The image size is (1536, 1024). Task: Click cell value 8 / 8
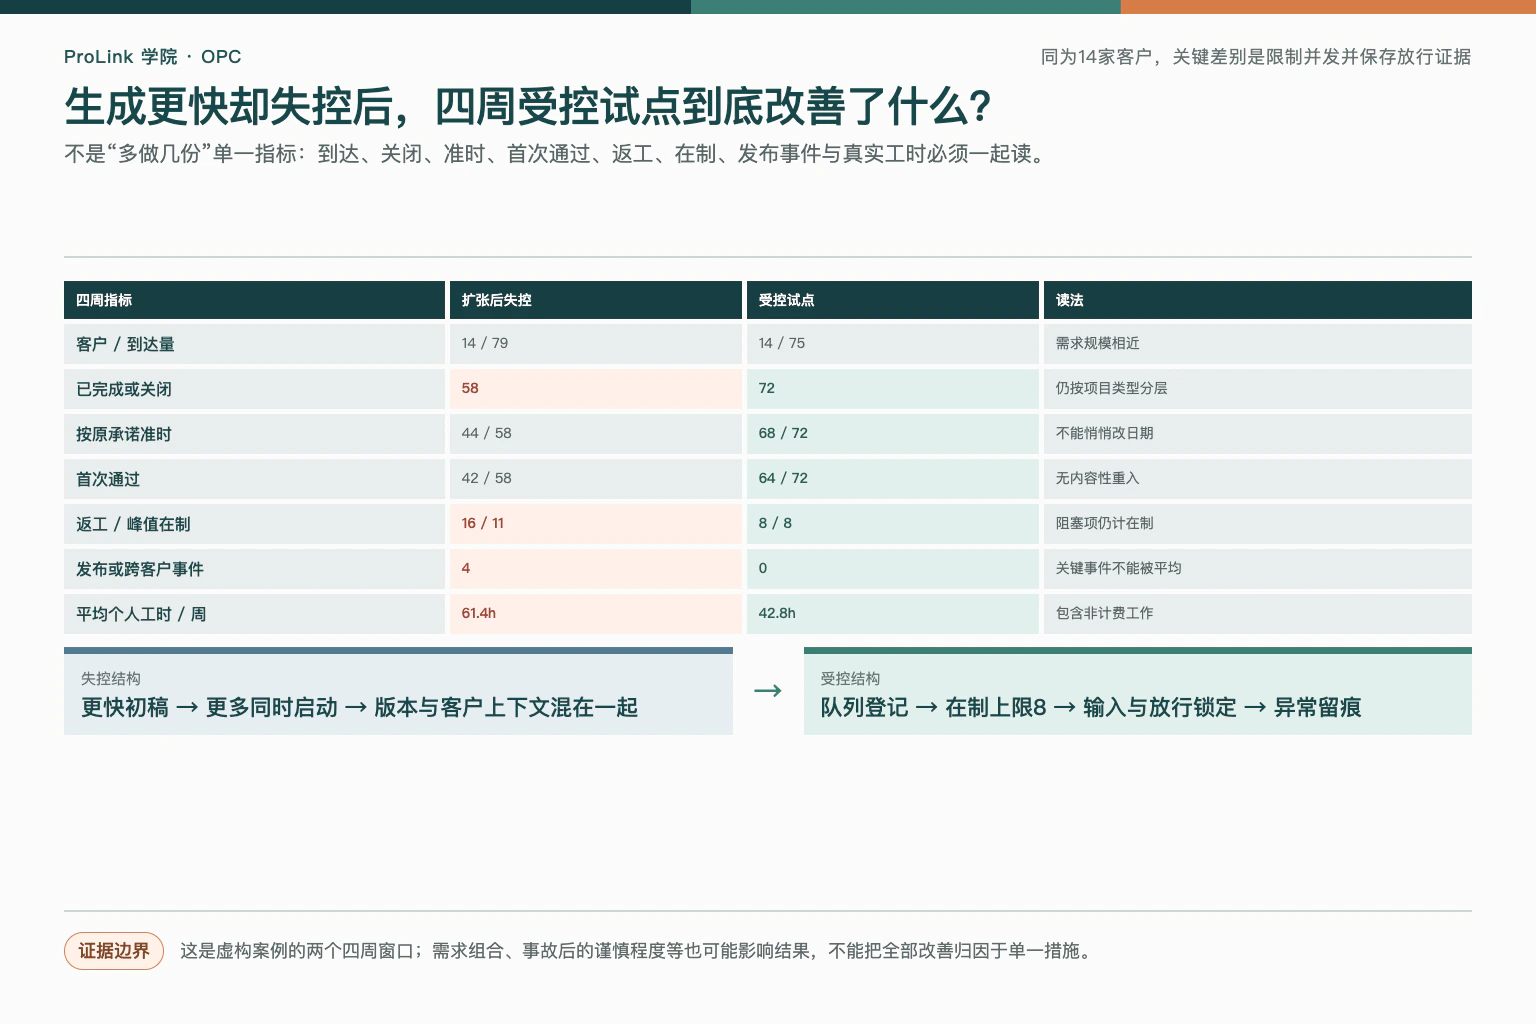coord(775,523)
